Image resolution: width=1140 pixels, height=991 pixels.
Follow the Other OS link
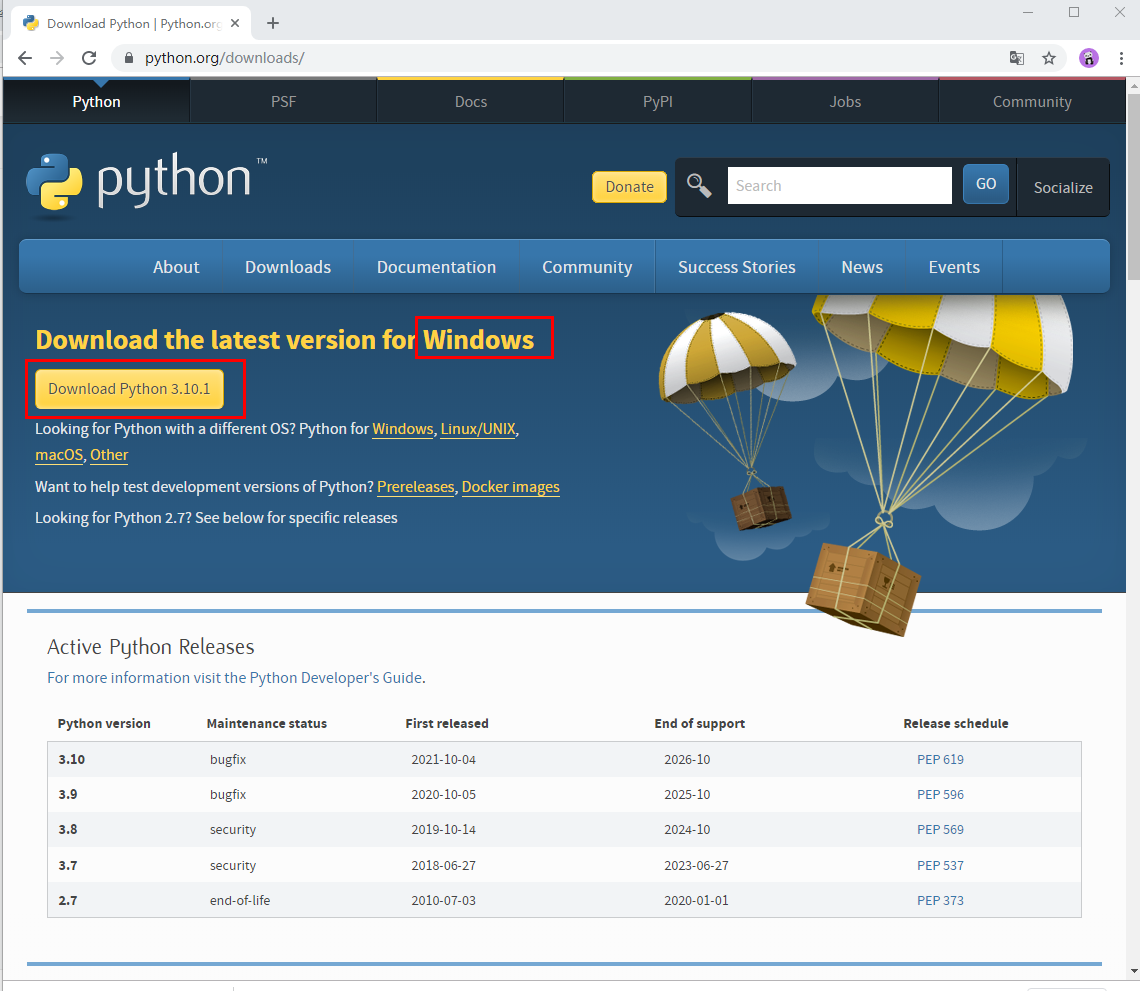click(x=109, y=455)
